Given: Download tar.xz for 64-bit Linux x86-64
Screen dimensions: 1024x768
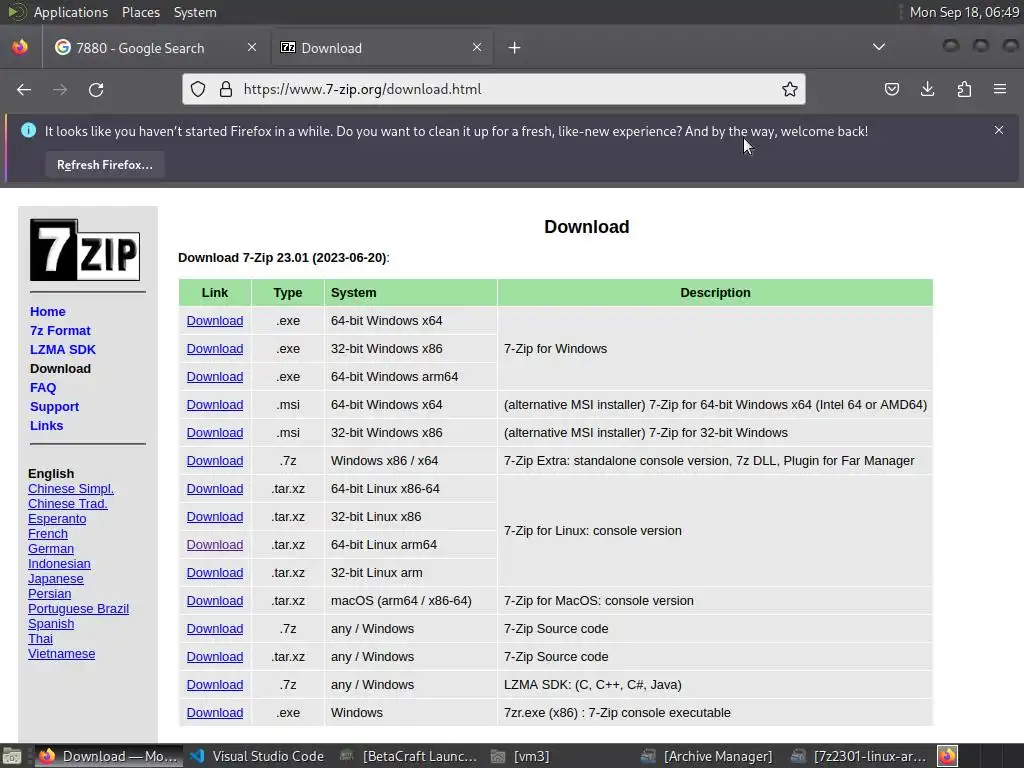Looking at the screenshot, I should click(x=215, y=489).
